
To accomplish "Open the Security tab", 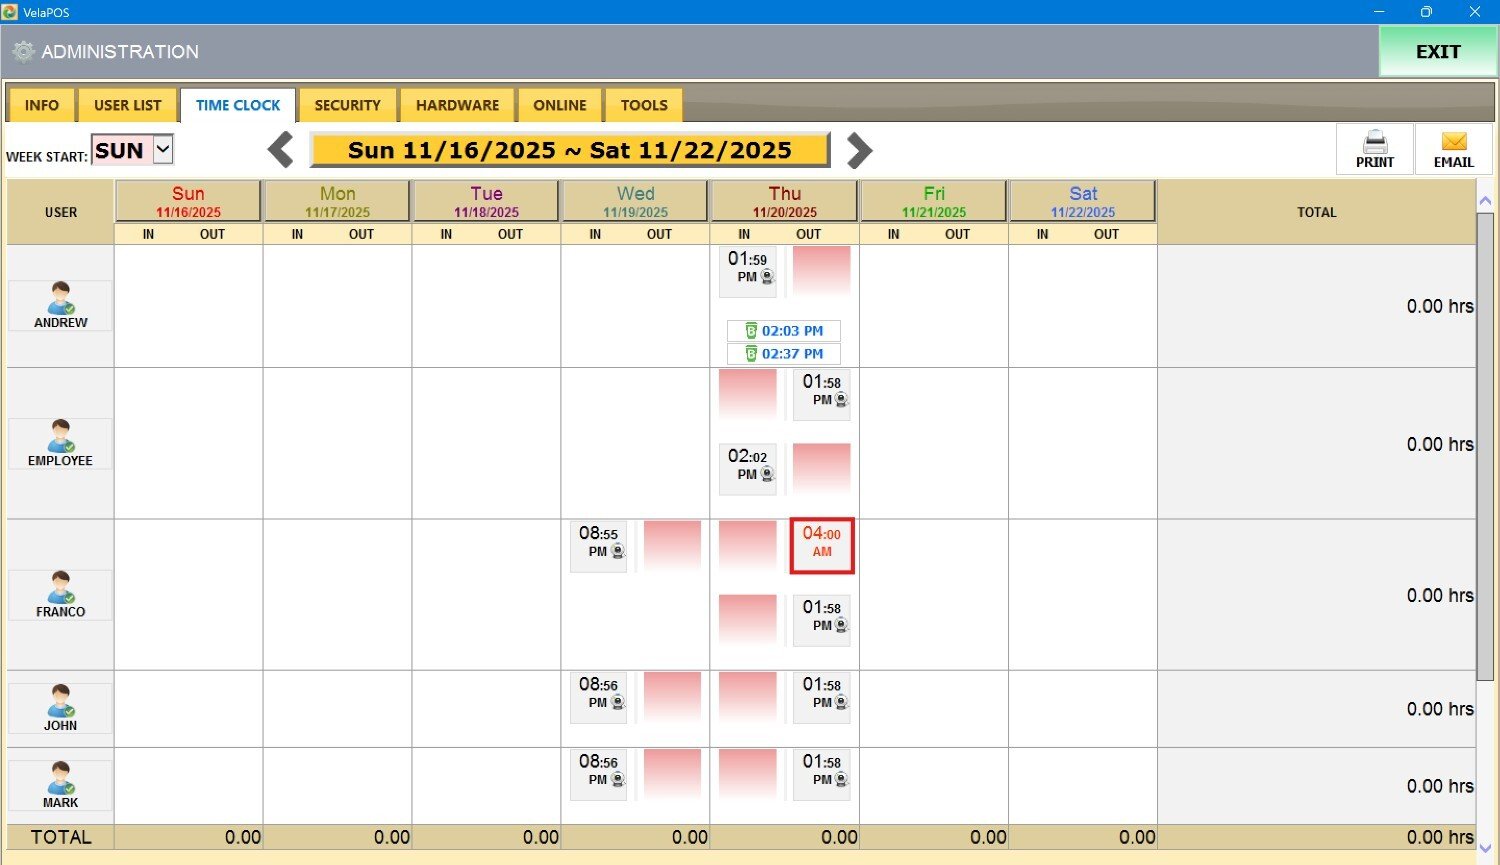I will [x=347, y=105].
